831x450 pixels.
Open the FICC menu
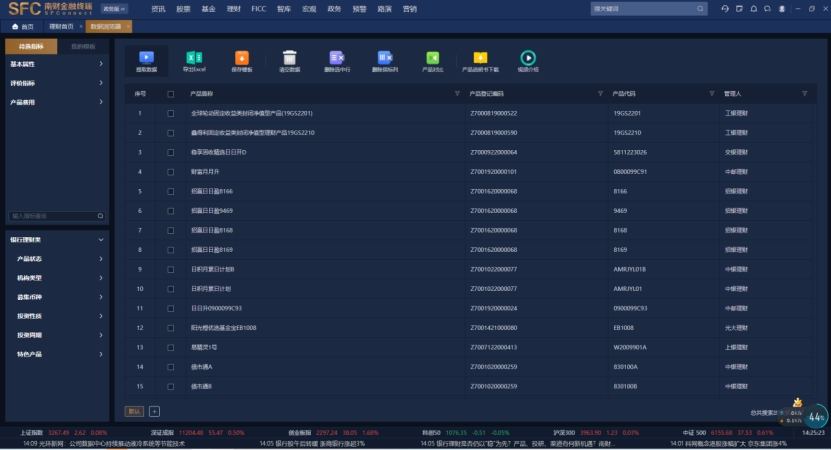tap(259, 9)
